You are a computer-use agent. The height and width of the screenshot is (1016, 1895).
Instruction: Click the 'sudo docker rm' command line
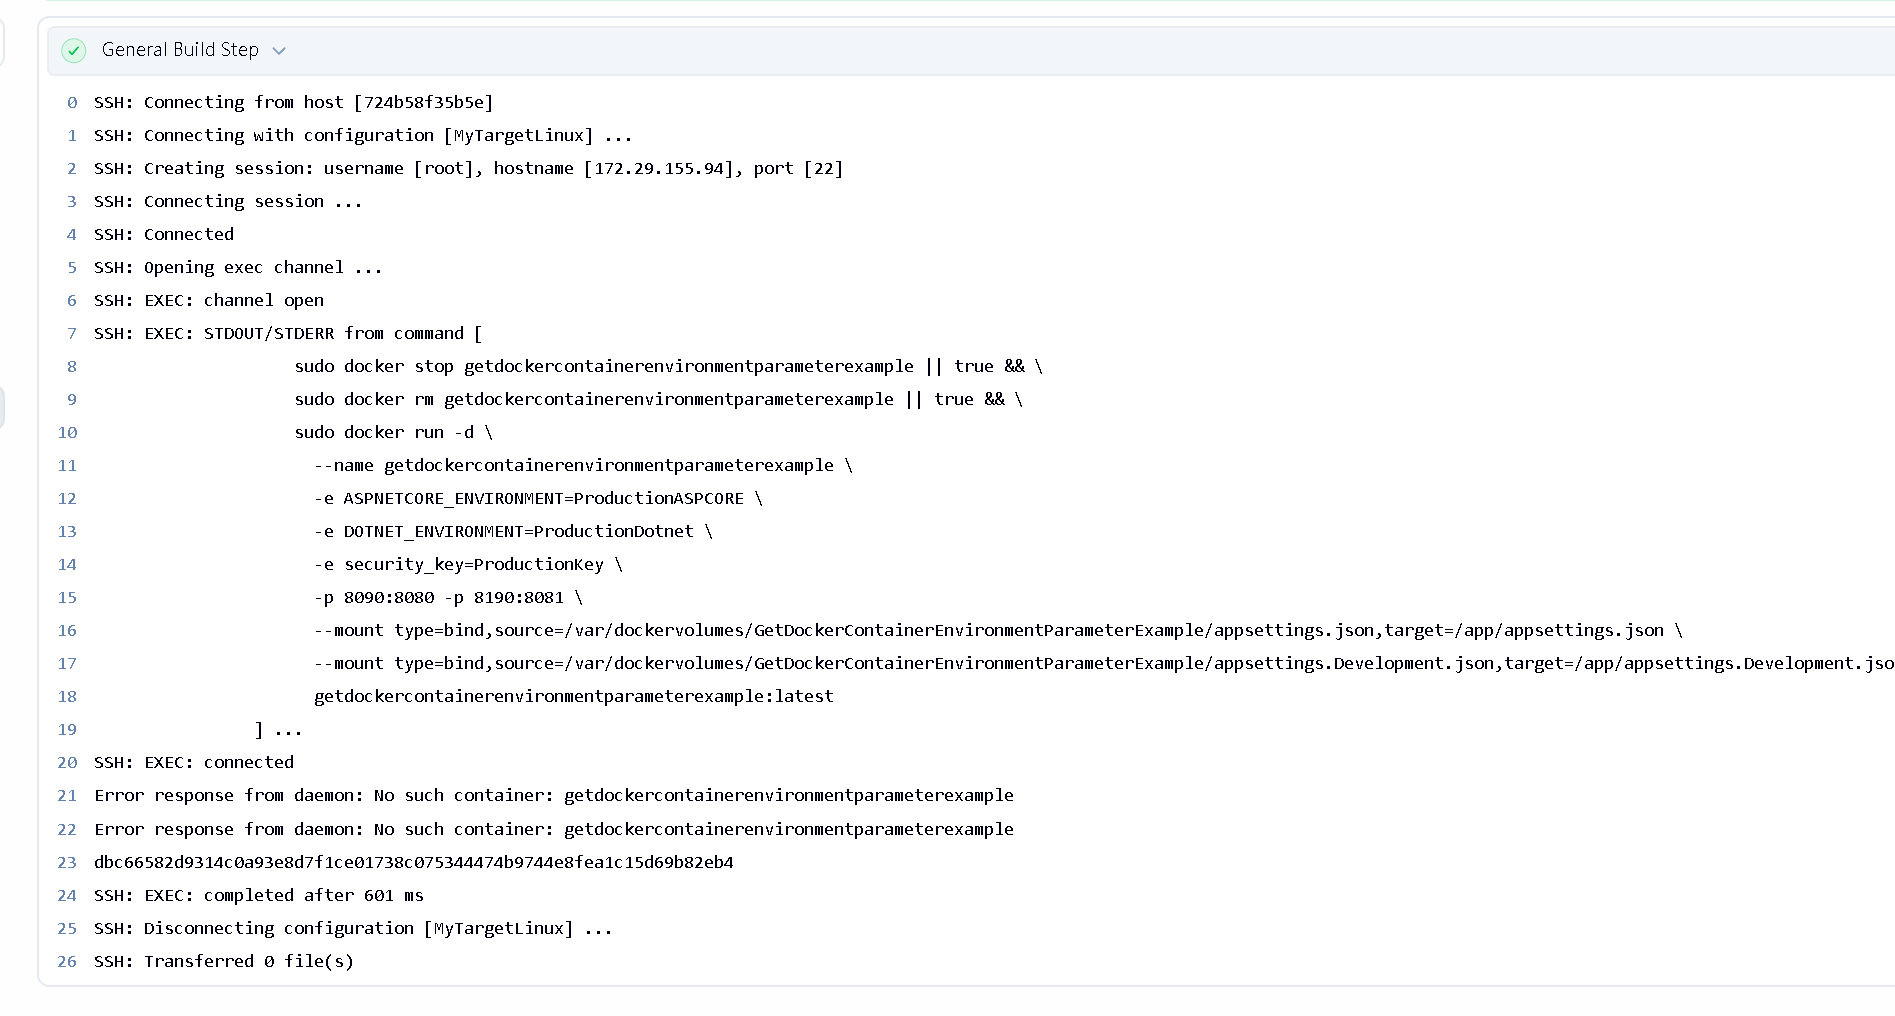657,400
